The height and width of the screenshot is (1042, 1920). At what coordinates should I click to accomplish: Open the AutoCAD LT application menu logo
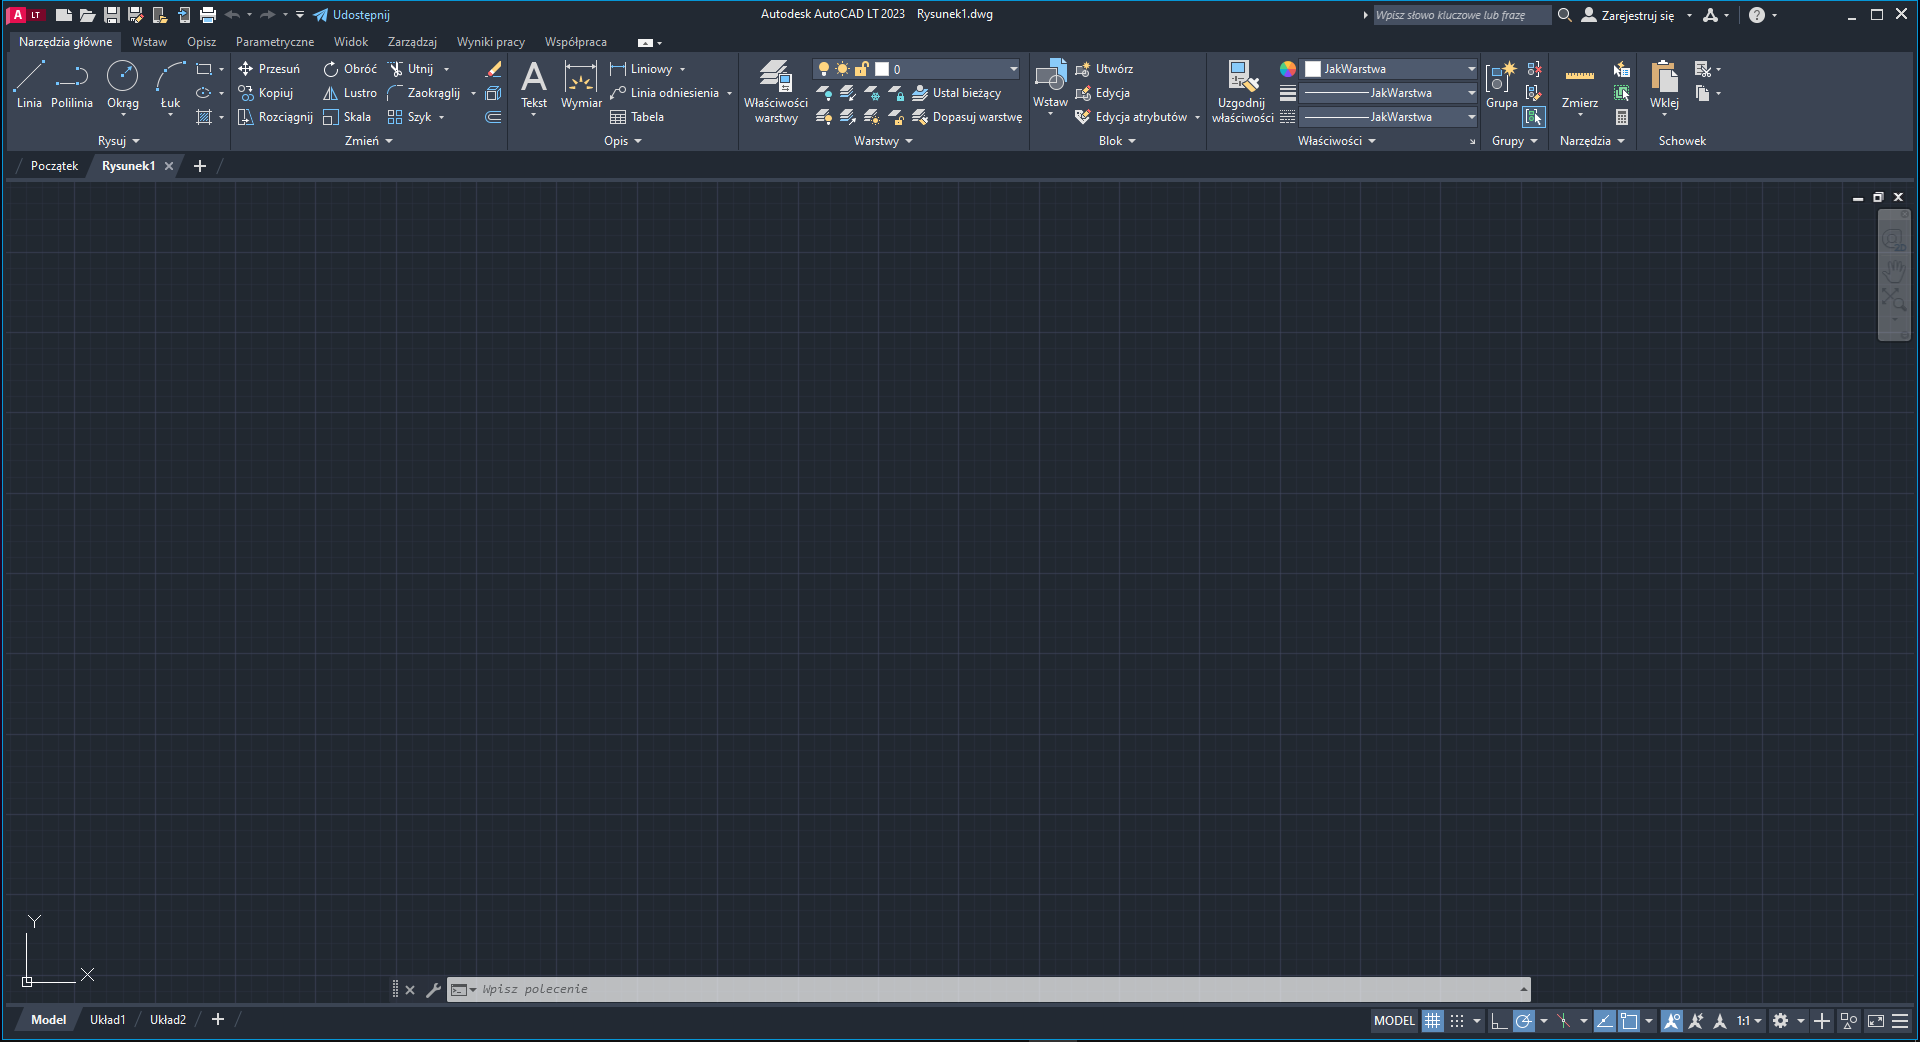coord(25,15)
